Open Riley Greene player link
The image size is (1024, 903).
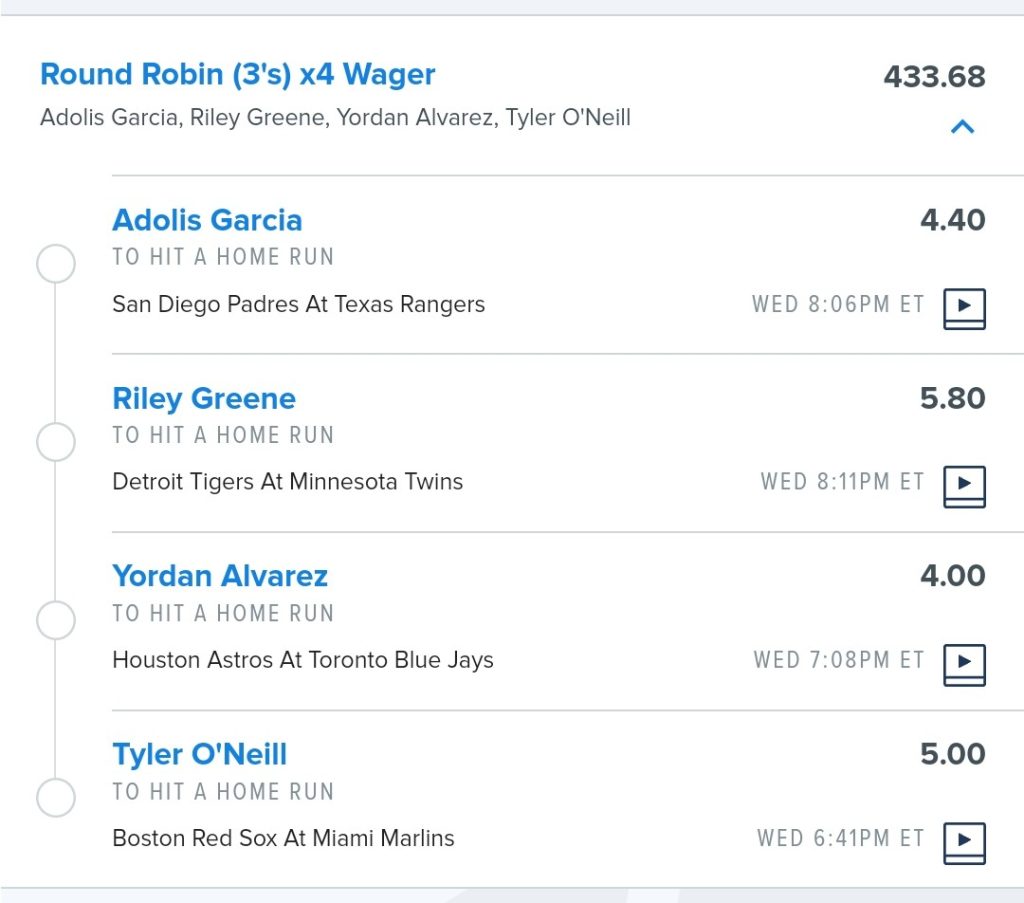click(204, 398)
